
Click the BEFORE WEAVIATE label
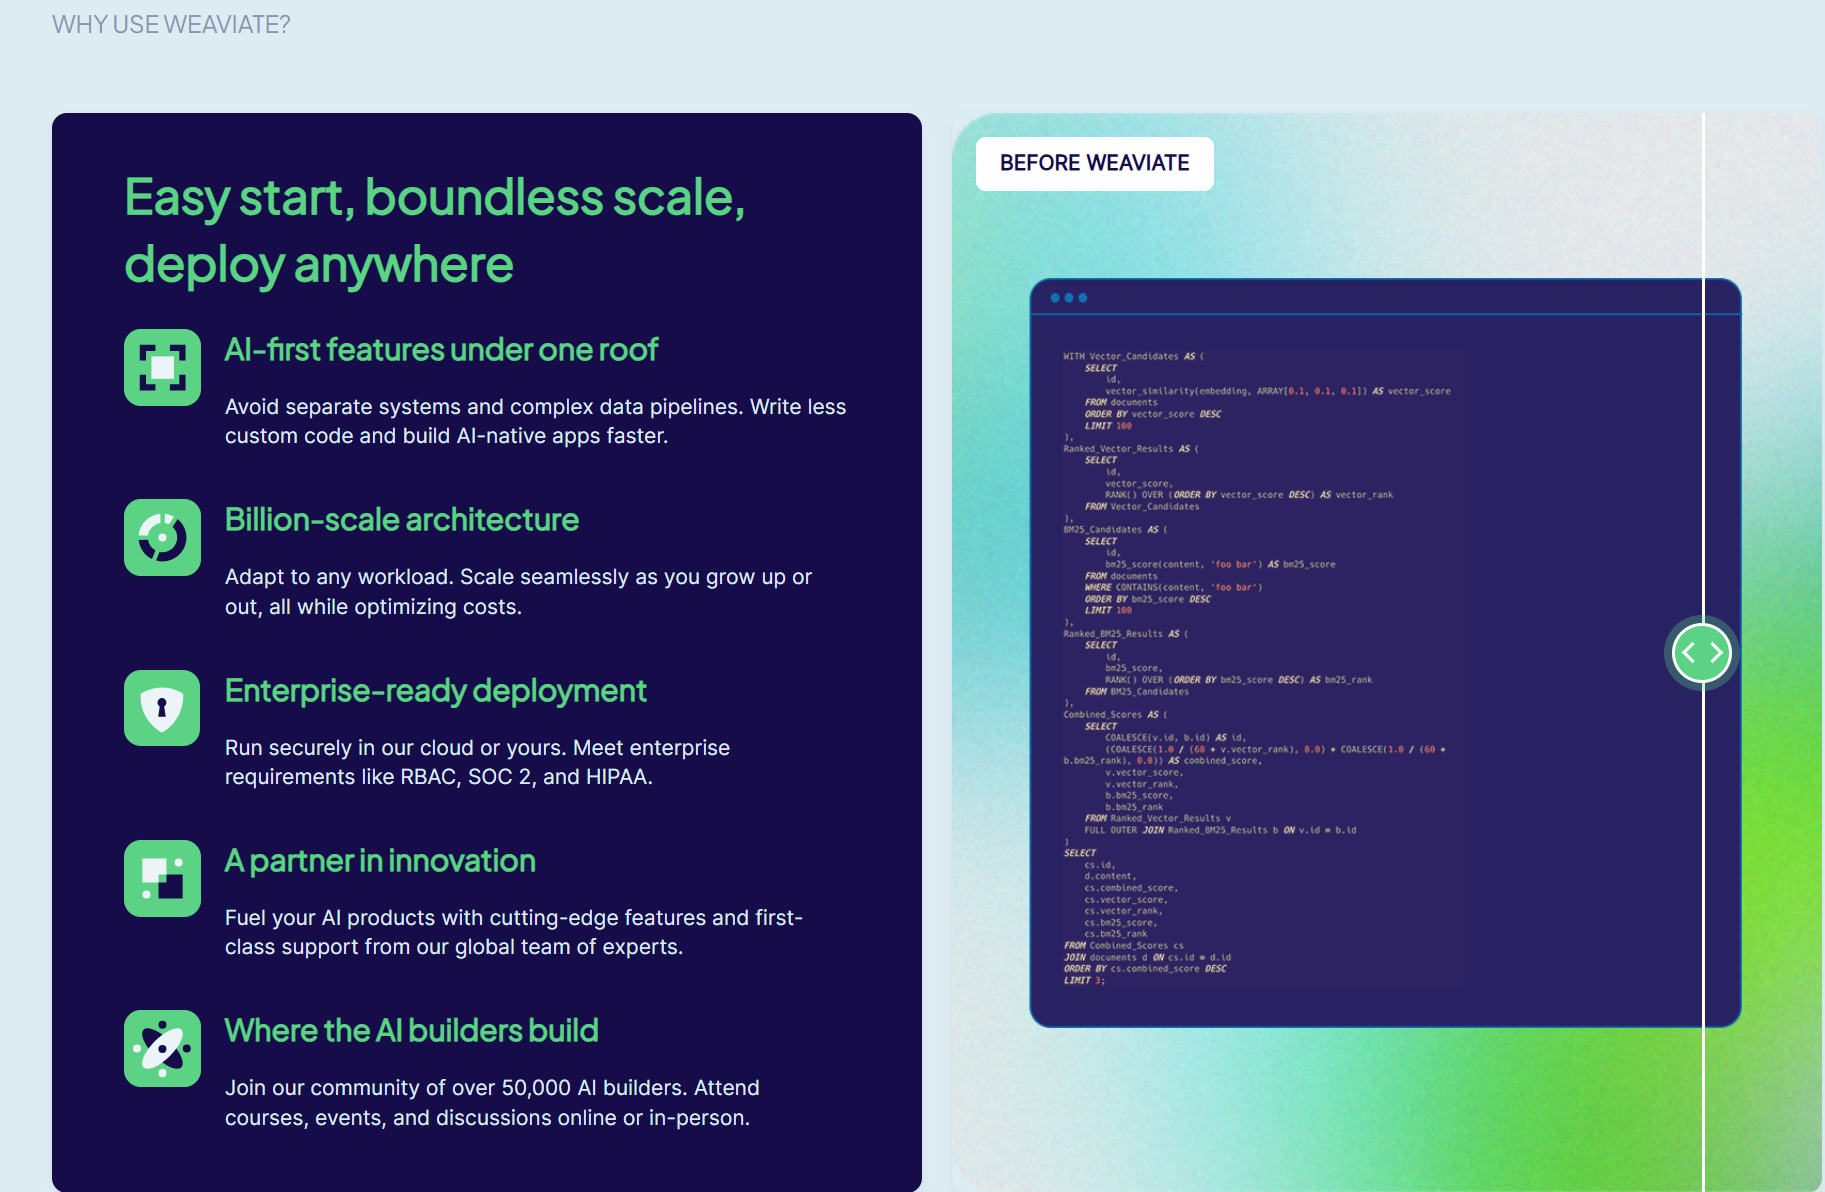(1094, 163)
